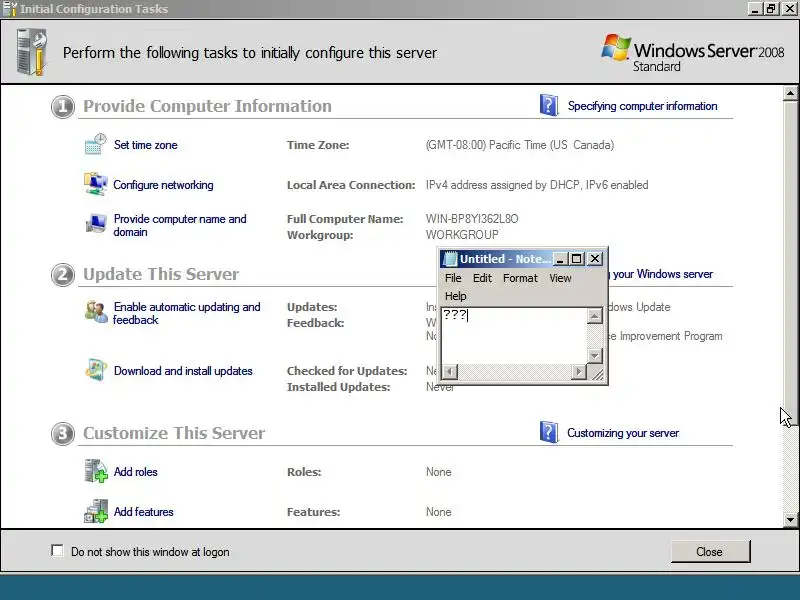Click the WORKGROUP value text
This screenshot has height=600, width=800.
(462, 235)
